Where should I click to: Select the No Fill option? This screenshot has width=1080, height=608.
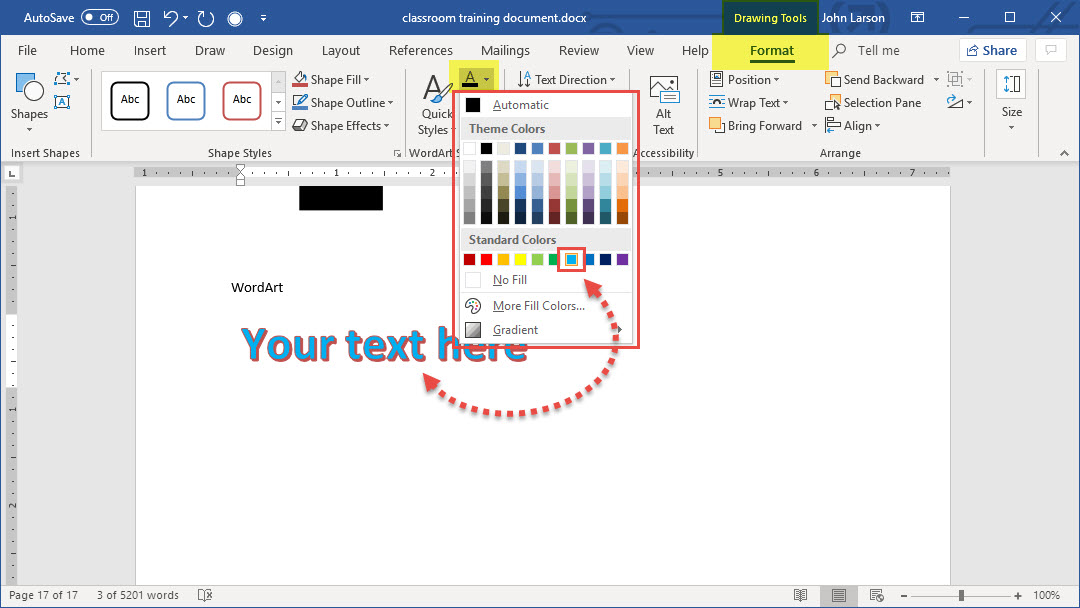pyautogui.click(x=509, y=280)
